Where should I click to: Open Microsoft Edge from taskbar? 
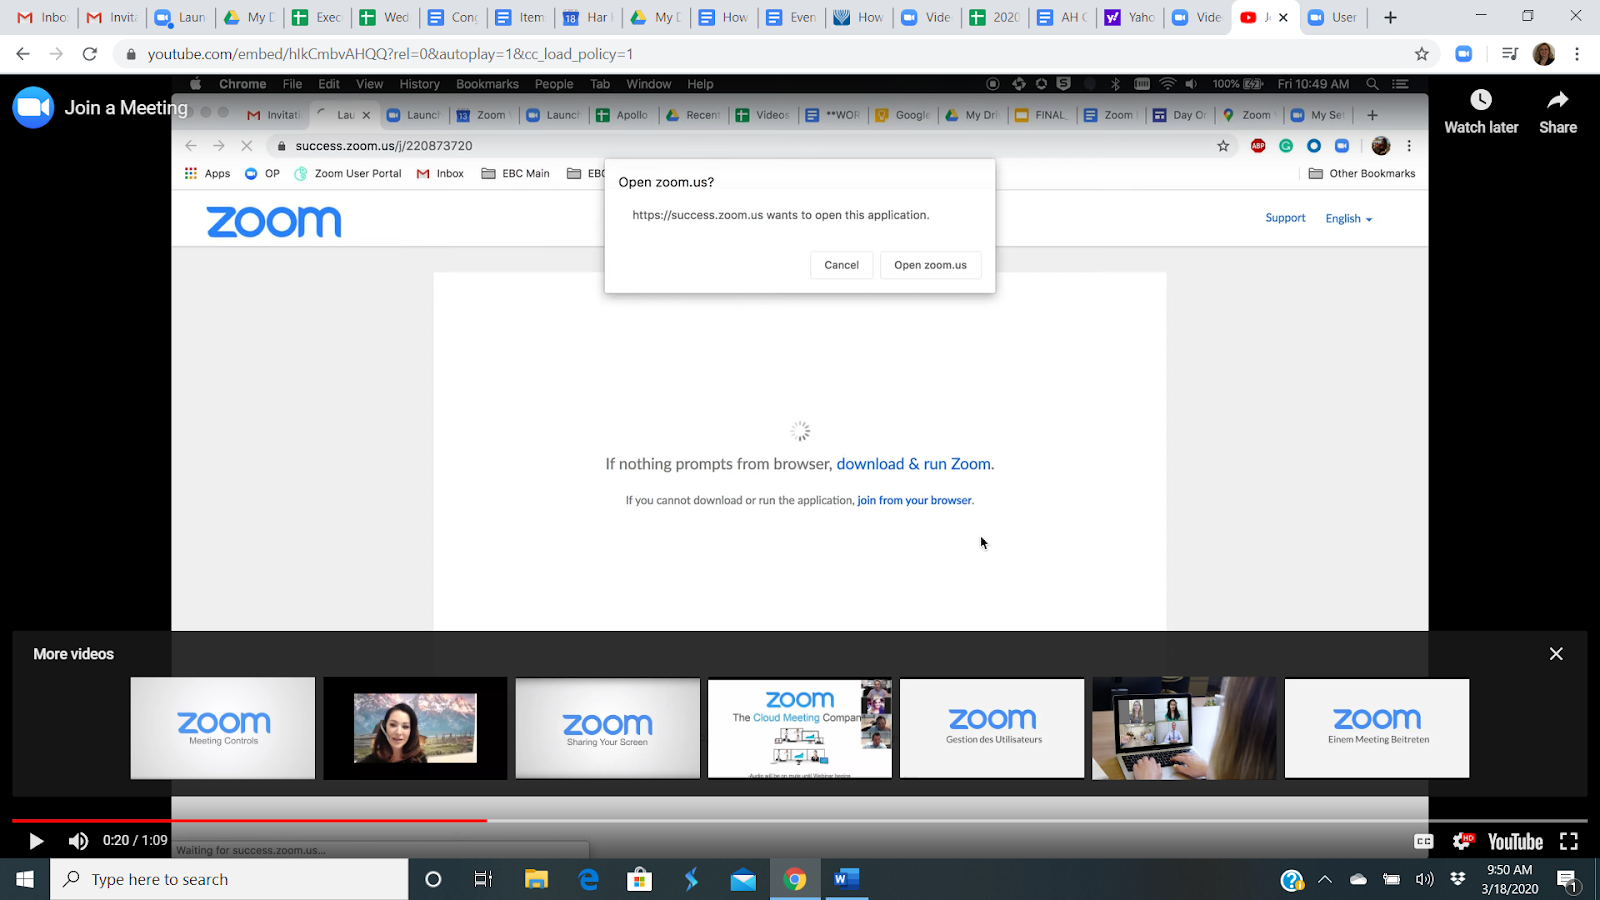(588, 879)
